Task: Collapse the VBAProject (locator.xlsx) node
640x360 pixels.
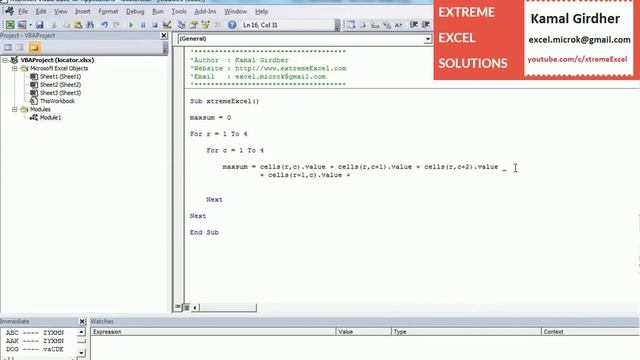Action: coord(5,60)
